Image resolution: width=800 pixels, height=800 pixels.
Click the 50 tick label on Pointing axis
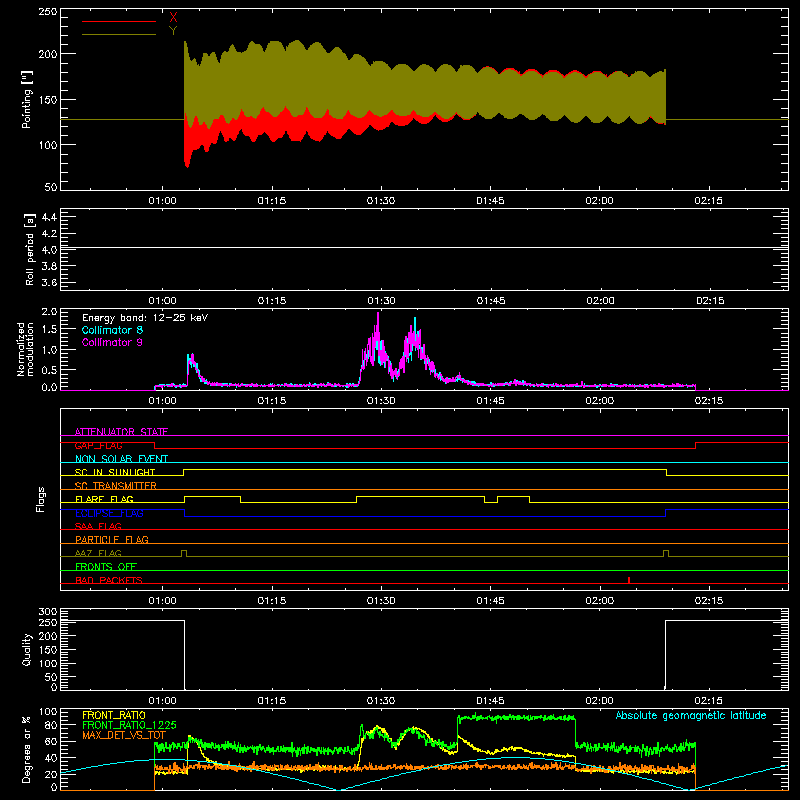pyautogui.click(x=51, y=187)
